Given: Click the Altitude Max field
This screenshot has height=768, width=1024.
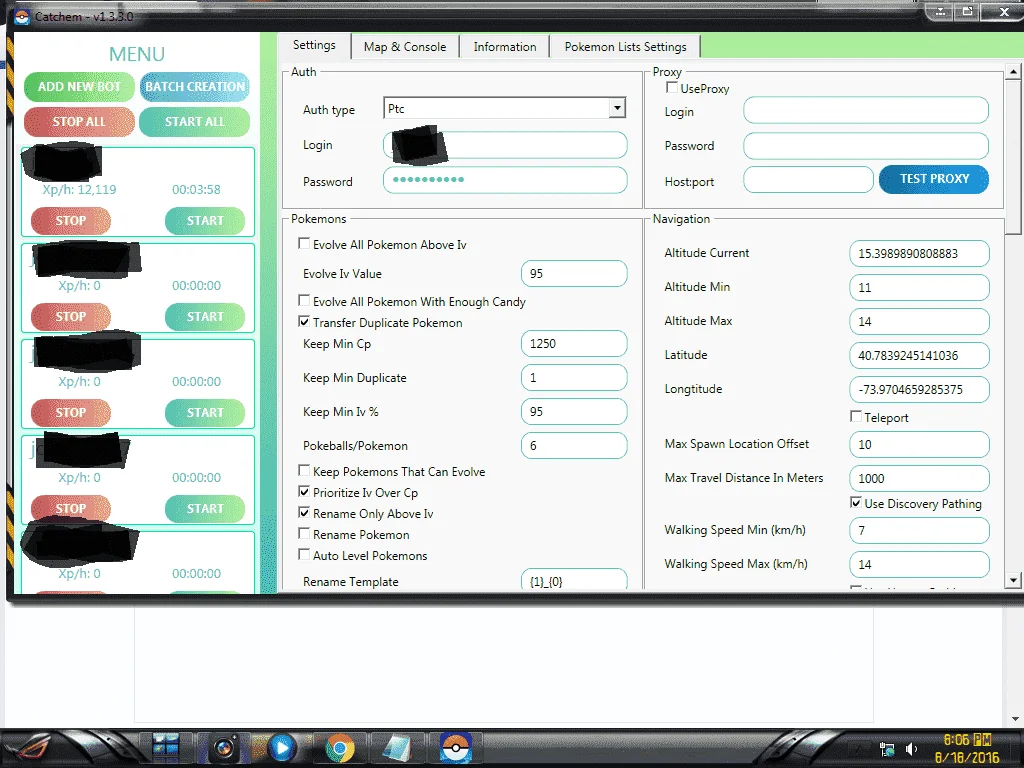Looking at the screenshot, I should pos(919,321).
